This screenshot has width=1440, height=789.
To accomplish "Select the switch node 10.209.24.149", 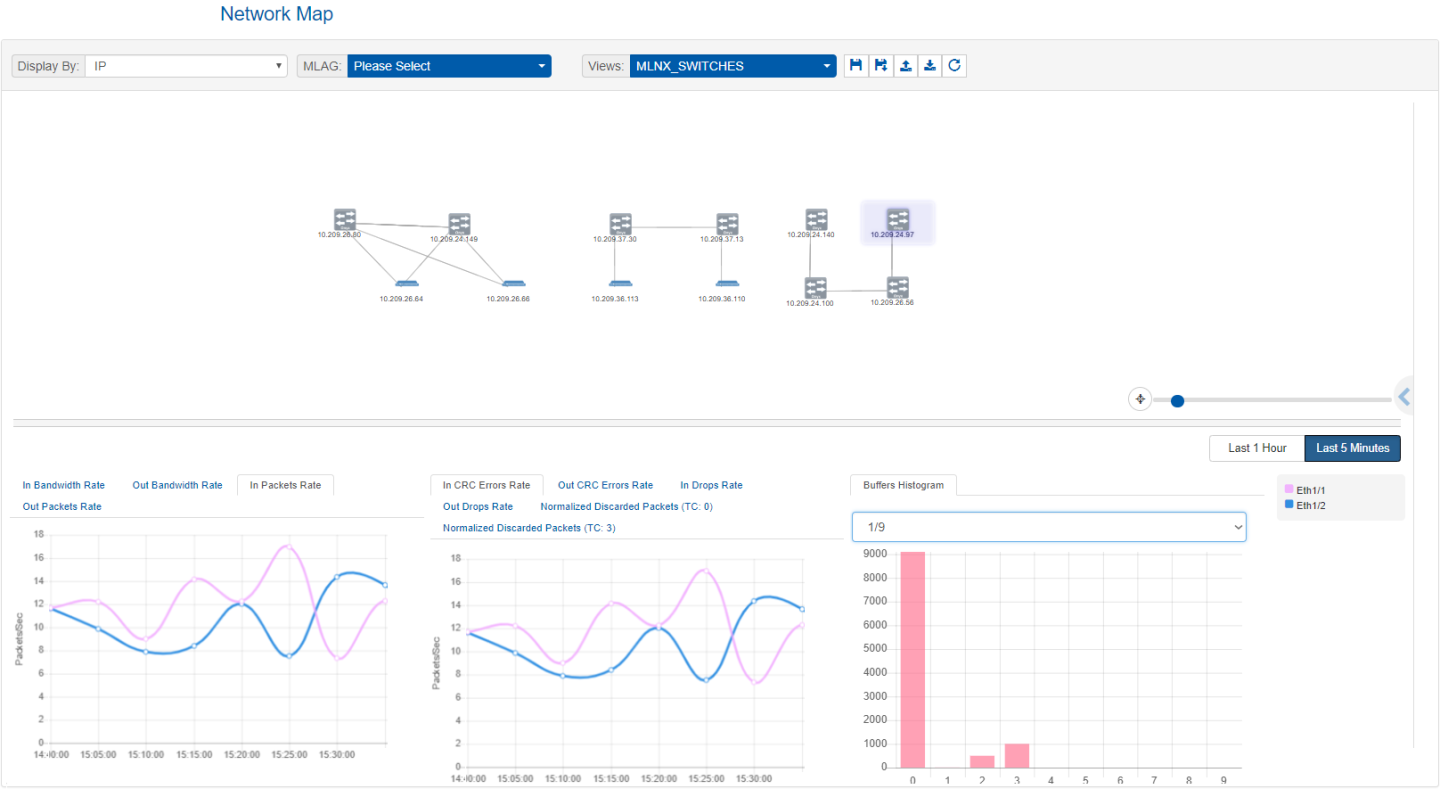I will tap(459, 224).
